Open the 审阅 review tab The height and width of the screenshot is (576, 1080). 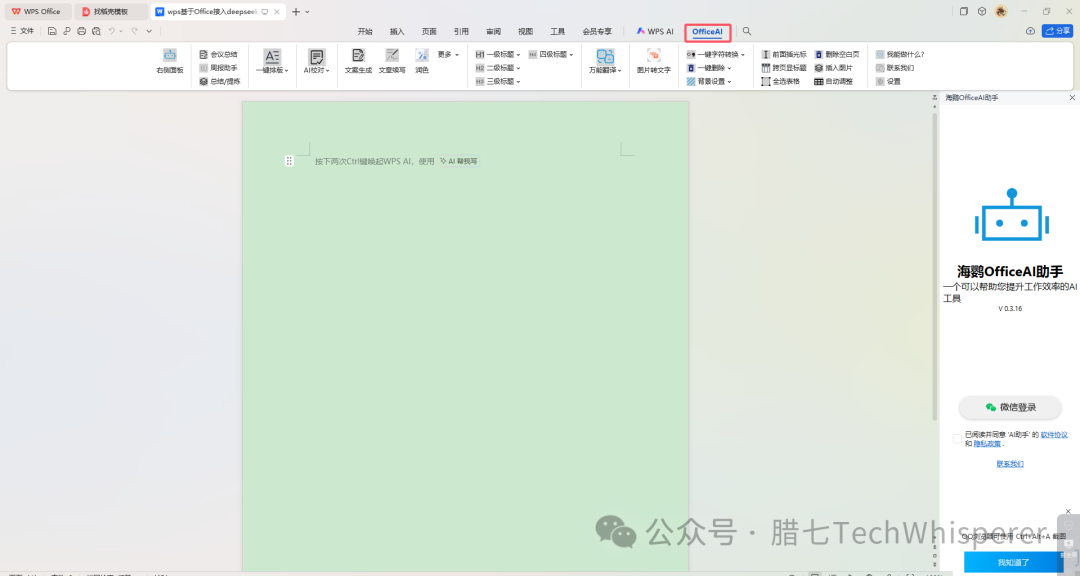[493, 31]
